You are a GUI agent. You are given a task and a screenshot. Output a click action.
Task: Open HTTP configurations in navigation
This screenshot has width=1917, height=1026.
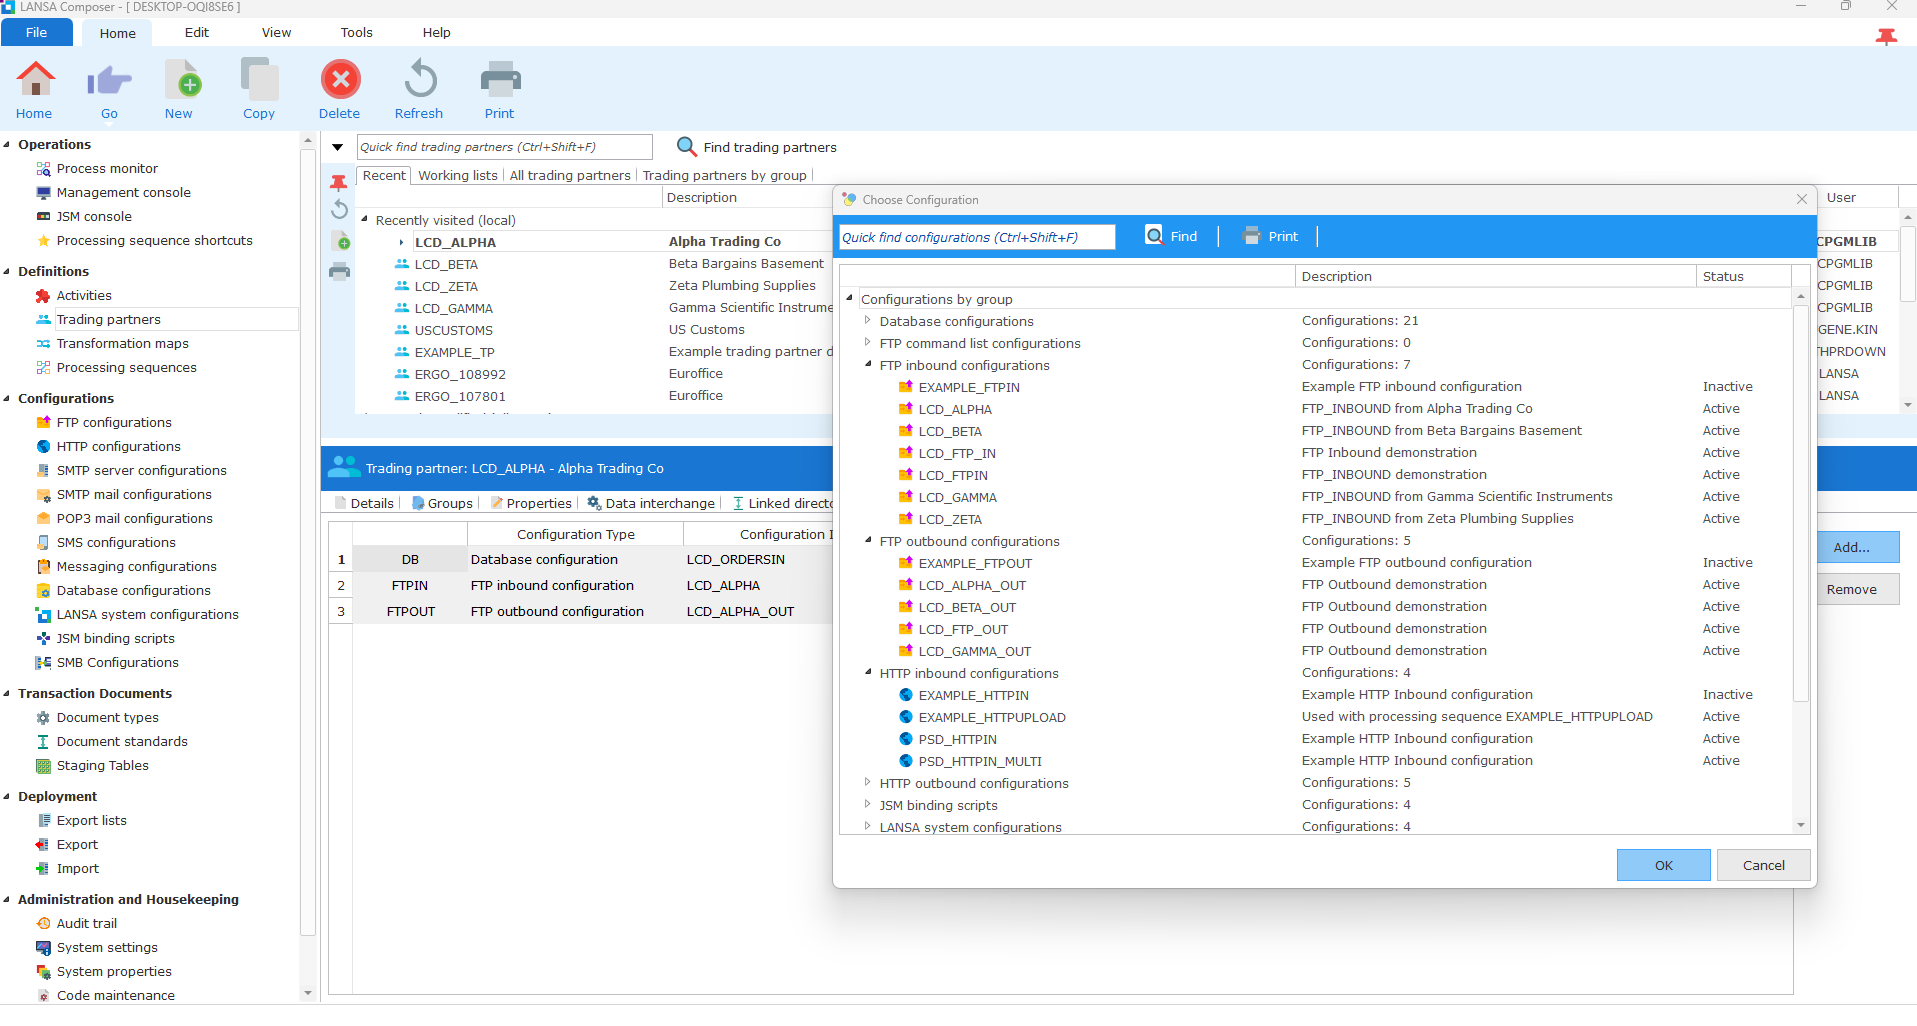point(118,447)
